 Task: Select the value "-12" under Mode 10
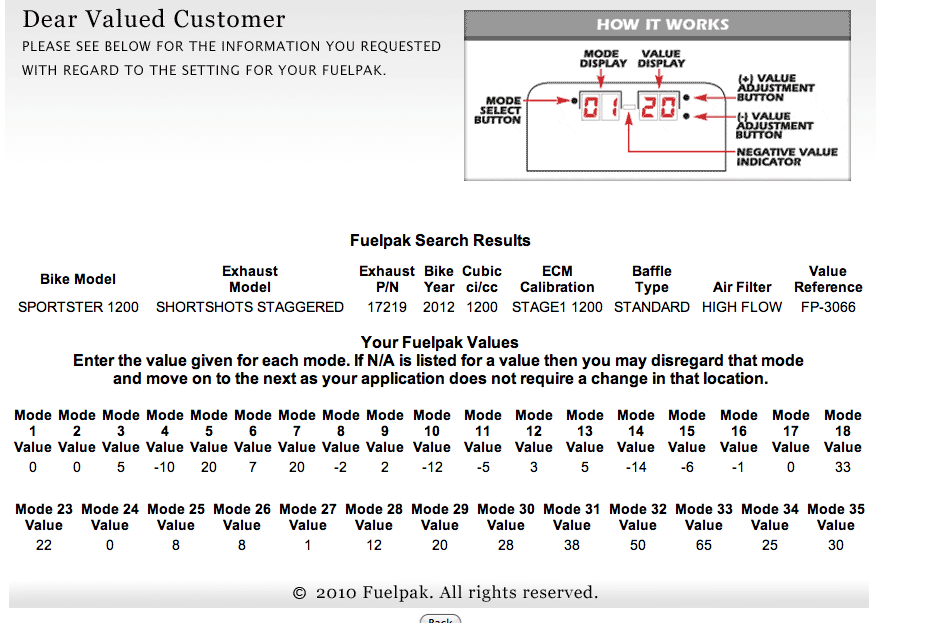pyautogui.click(x=432, y=467)
